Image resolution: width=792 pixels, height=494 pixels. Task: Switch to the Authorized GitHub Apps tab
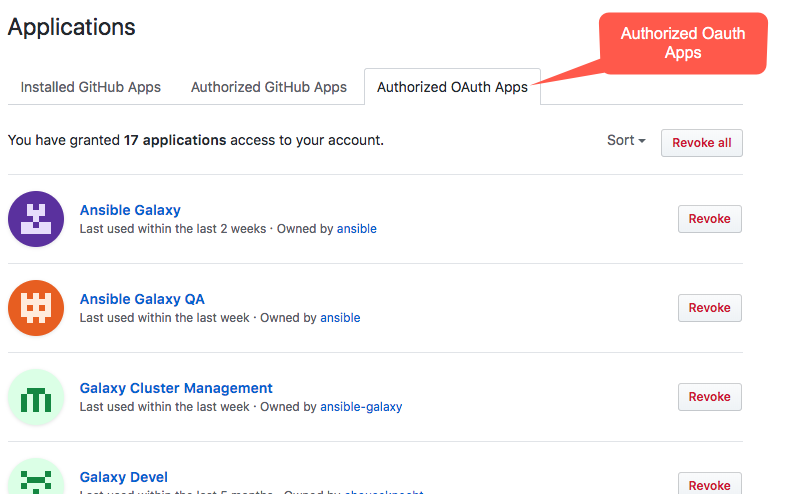269,87
